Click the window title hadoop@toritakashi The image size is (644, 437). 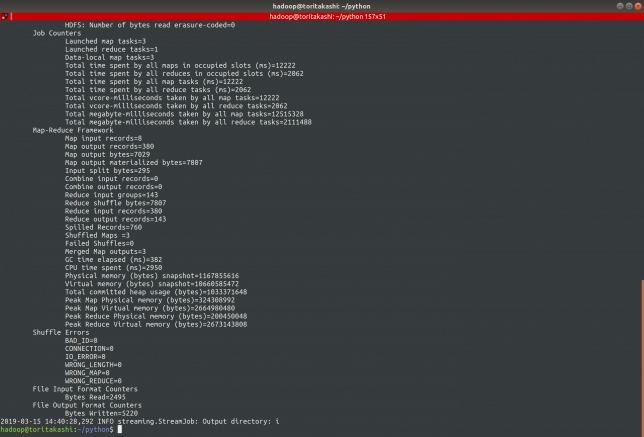coord(321,5)
